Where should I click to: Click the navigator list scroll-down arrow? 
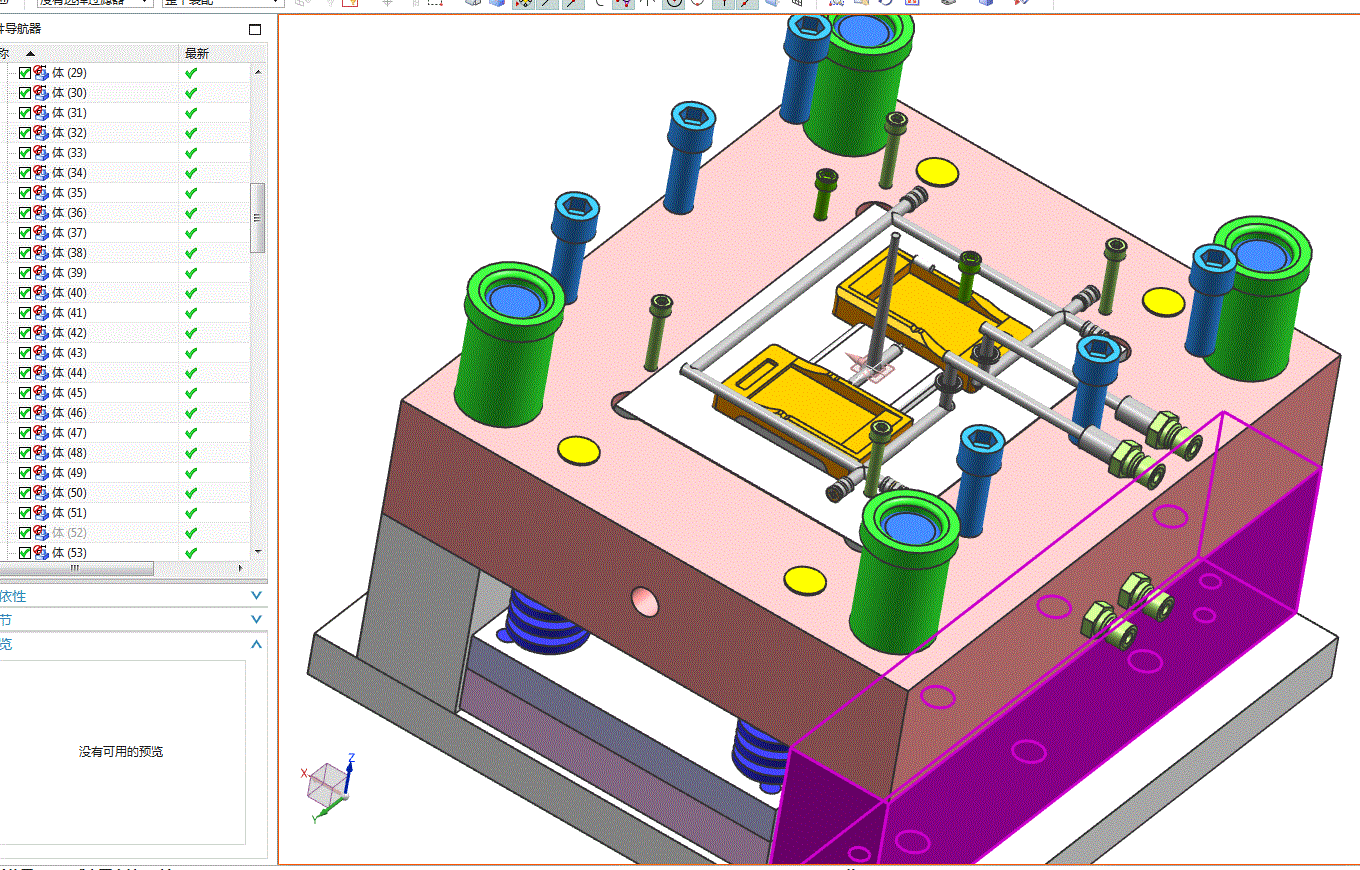(257, 551)
